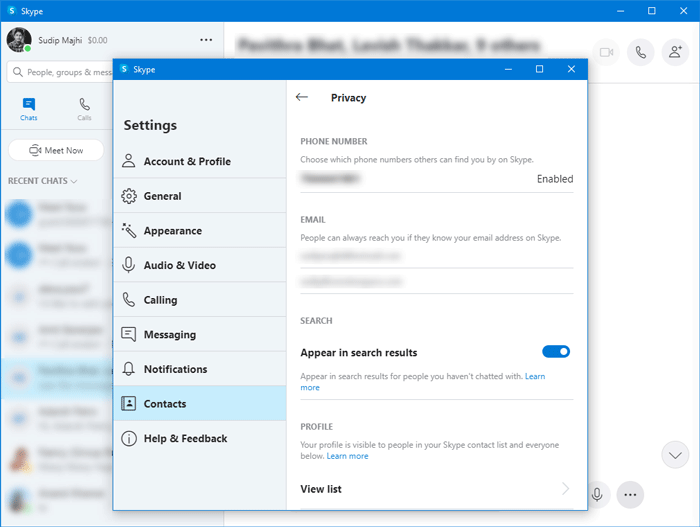Start audio call from chat header
The image size is (700, 527).
(641, 52)
